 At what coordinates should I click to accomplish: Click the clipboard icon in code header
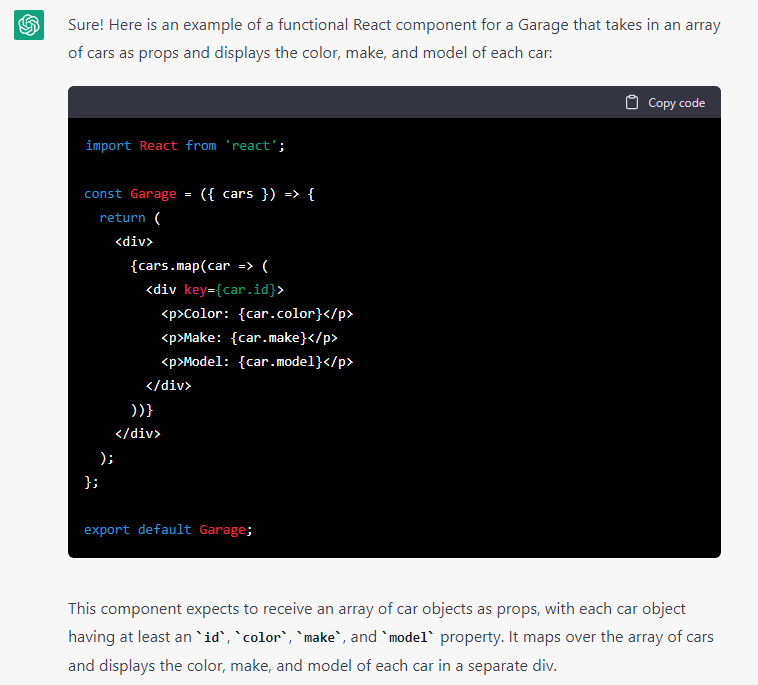click(632, 102)
